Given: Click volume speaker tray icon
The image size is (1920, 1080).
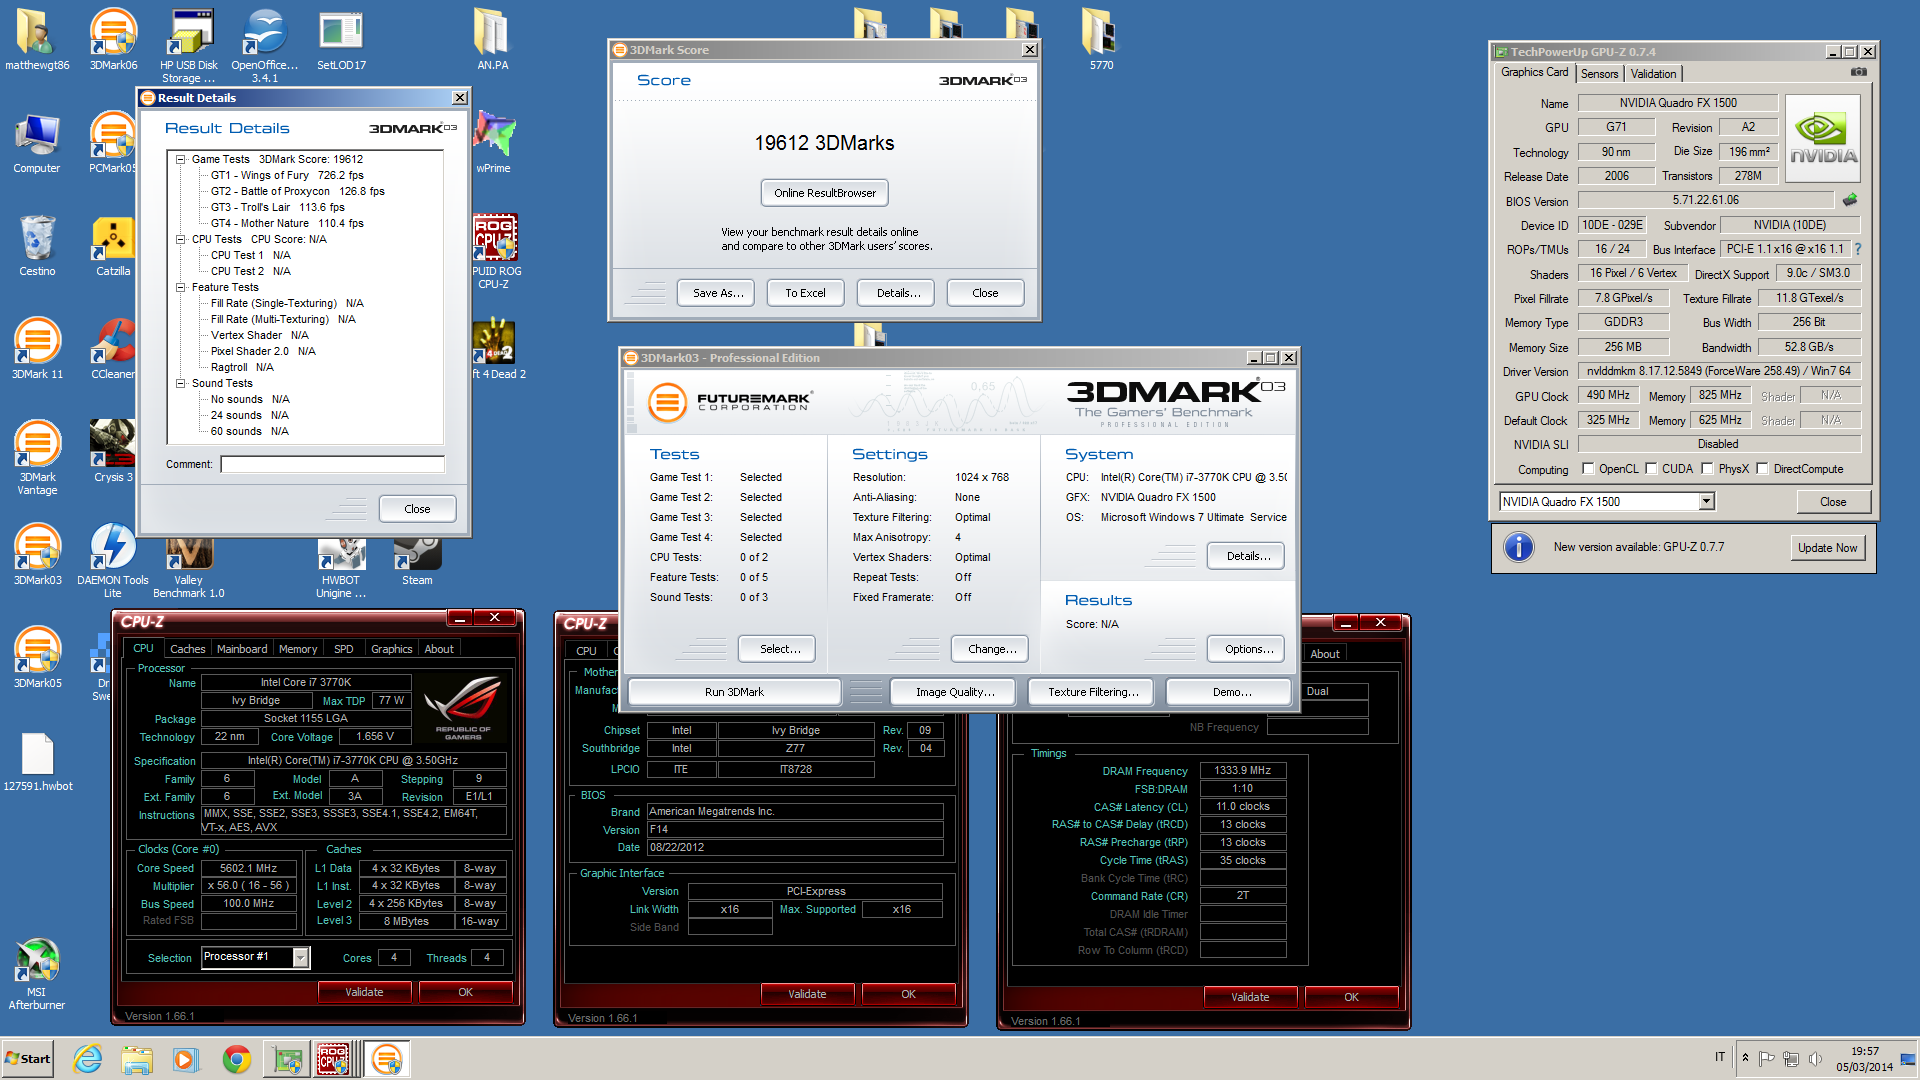Looking at the screenshot, I should pyautogui.click(x=1816, y=1058).
